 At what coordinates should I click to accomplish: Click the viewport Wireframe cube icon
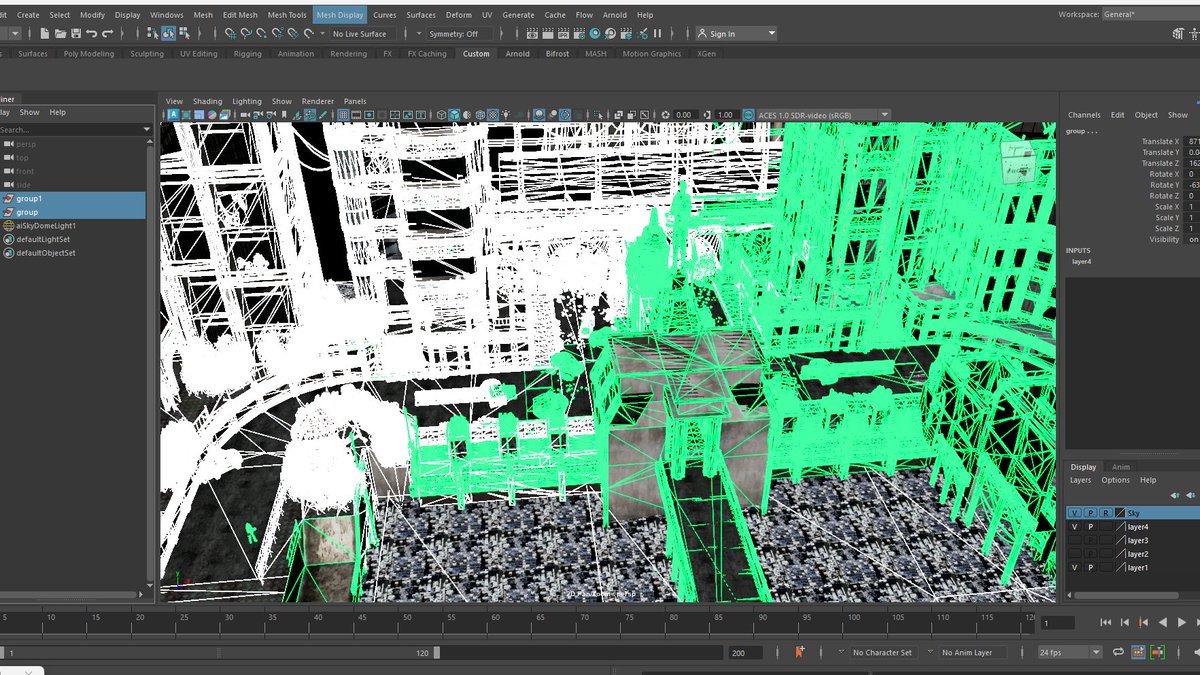point(442,114)
